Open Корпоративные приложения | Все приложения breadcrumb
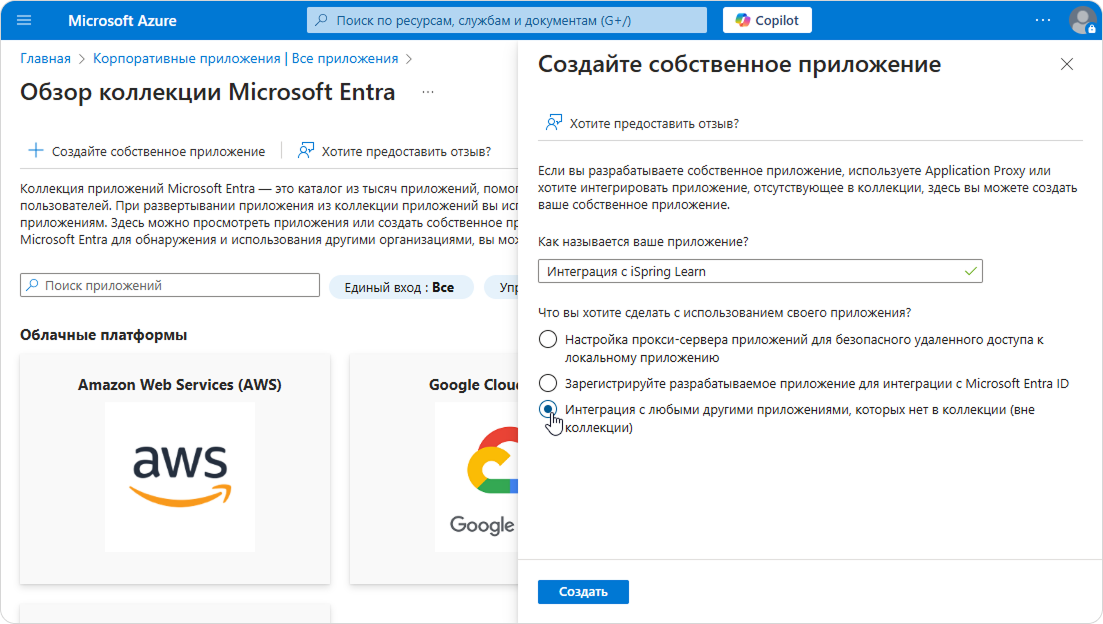The width and height of the screenshot is (1103, 624). 246,58
